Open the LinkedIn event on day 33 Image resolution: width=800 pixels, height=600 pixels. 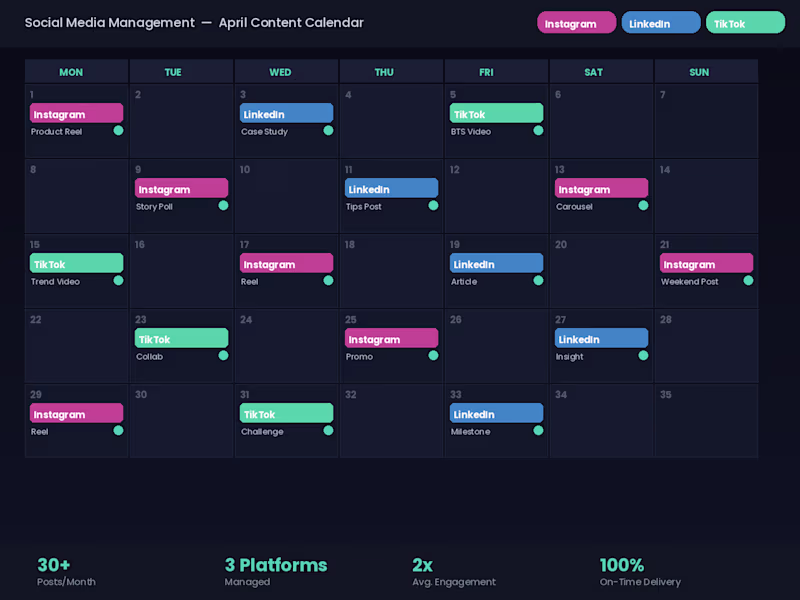tap(496, 413)
